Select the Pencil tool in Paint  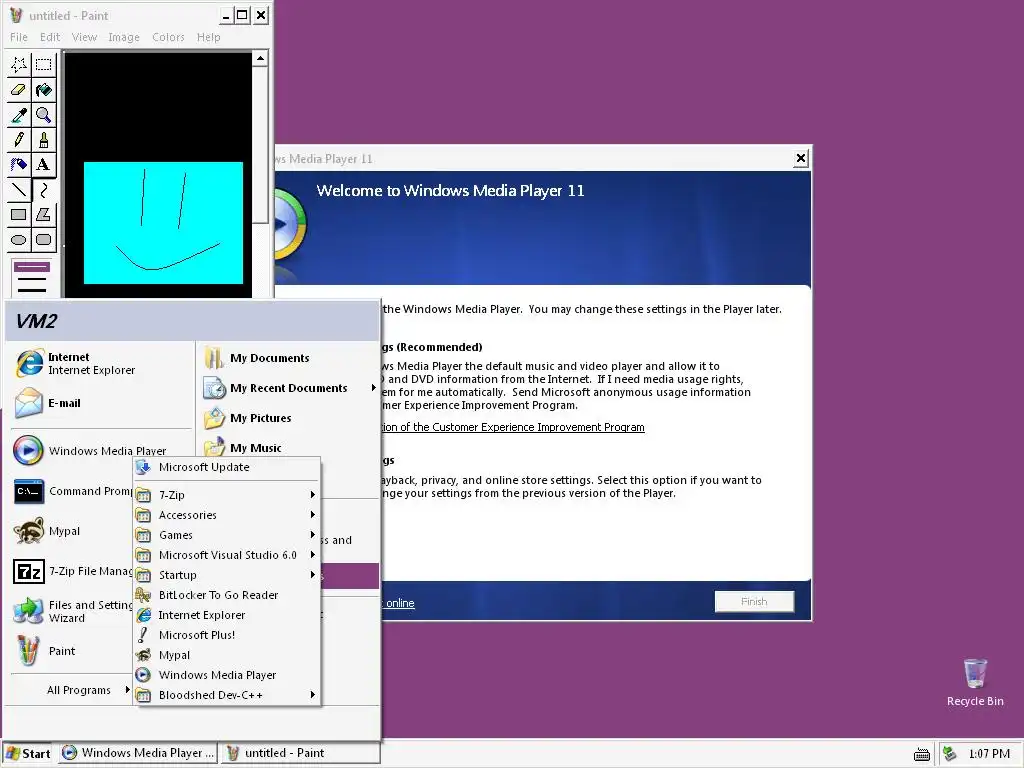(x=19, y=140)
